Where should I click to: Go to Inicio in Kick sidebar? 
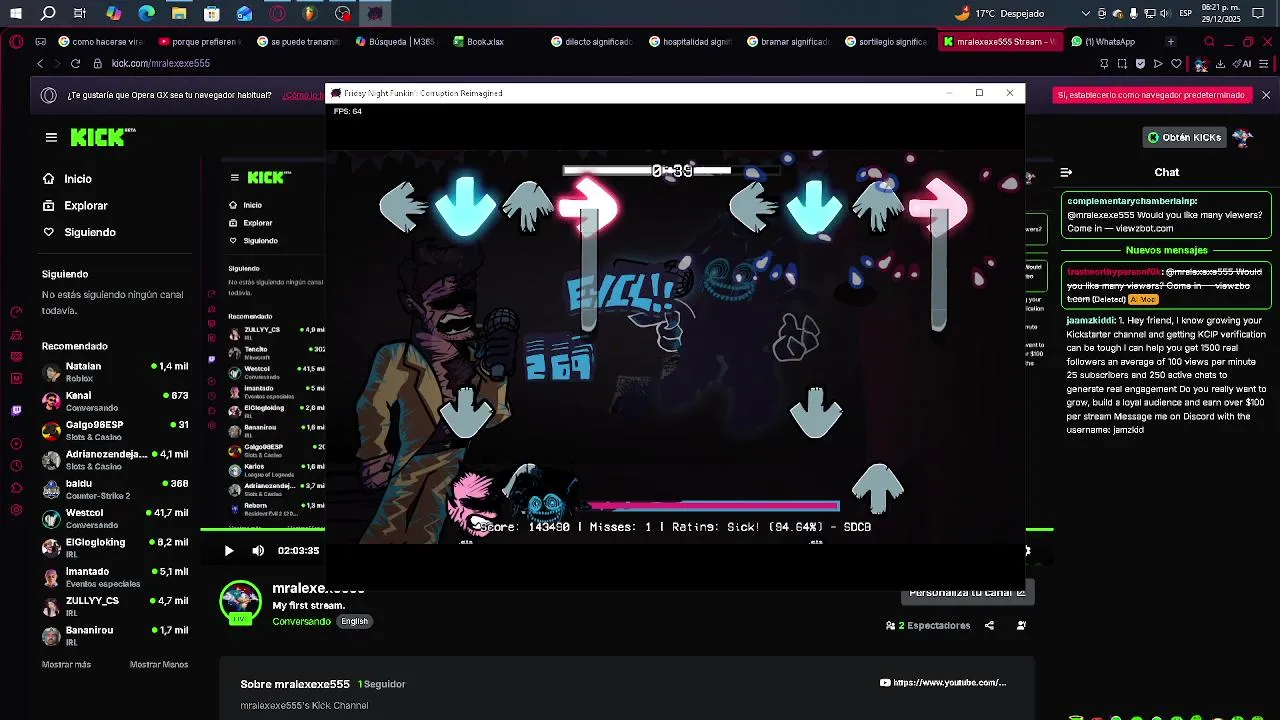click(x=67, y=179)
